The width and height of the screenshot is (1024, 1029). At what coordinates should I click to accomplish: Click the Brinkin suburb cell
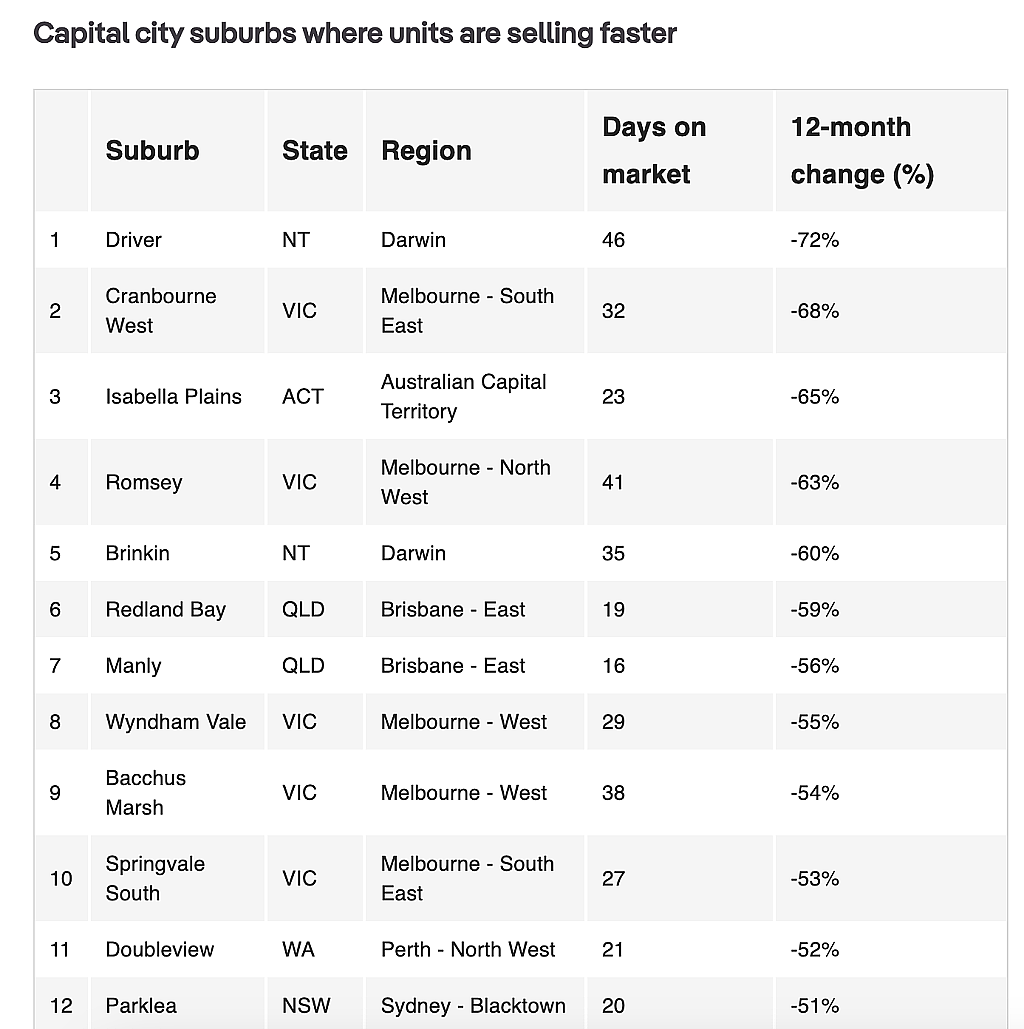[x=177, y=553]
